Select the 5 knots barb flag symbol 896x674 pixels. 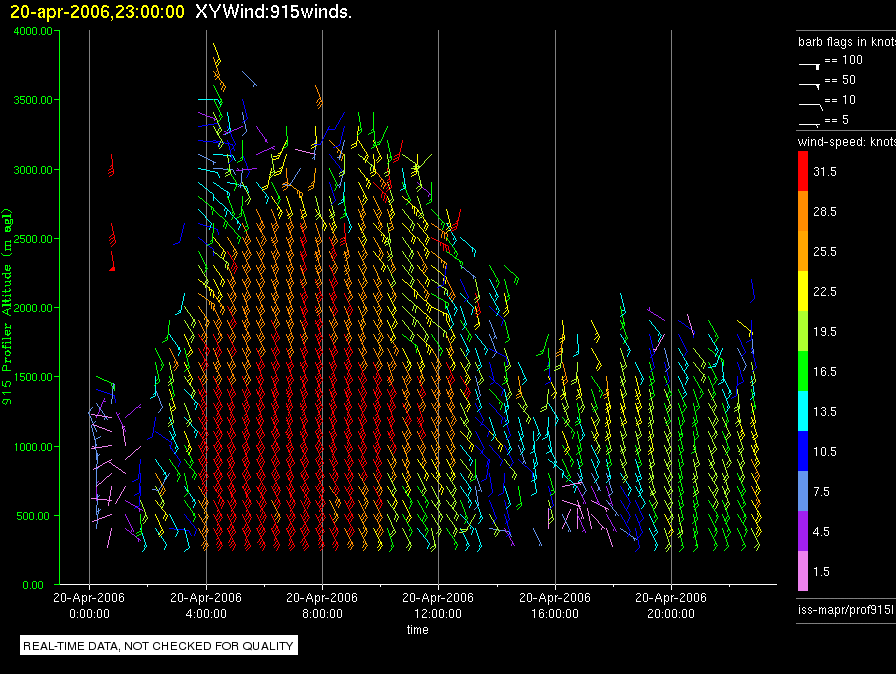[x=810, y=122]
